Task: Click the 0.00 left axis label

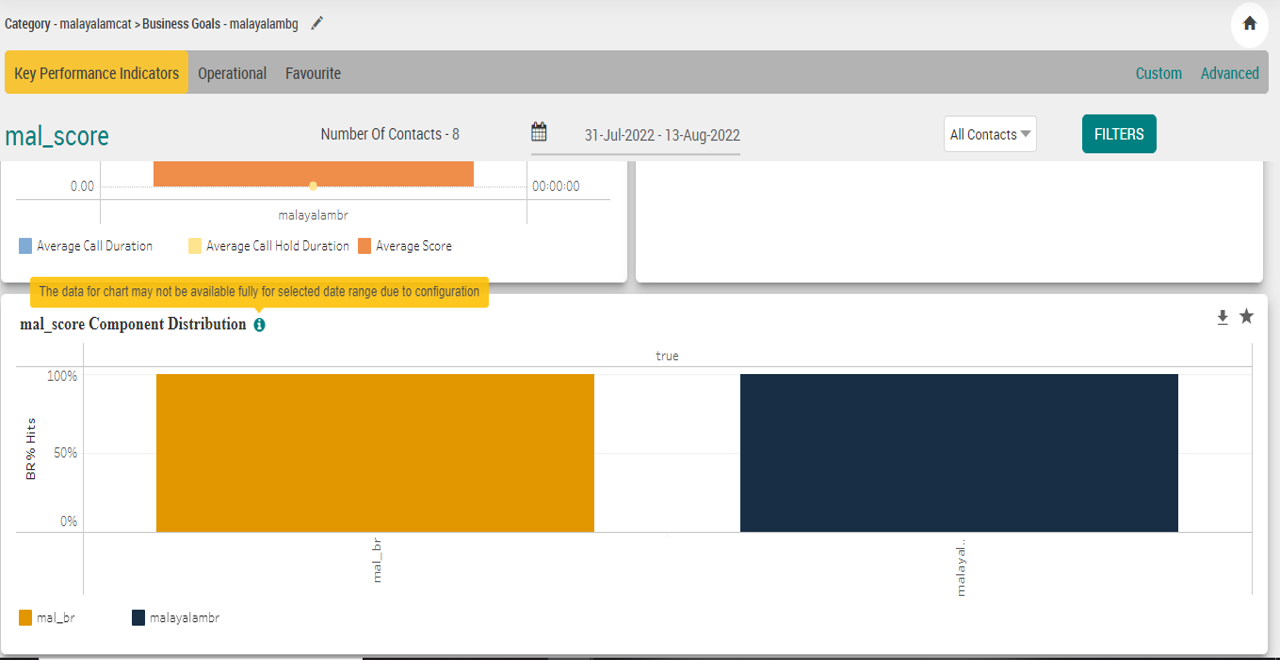Action: pos(82,186)
